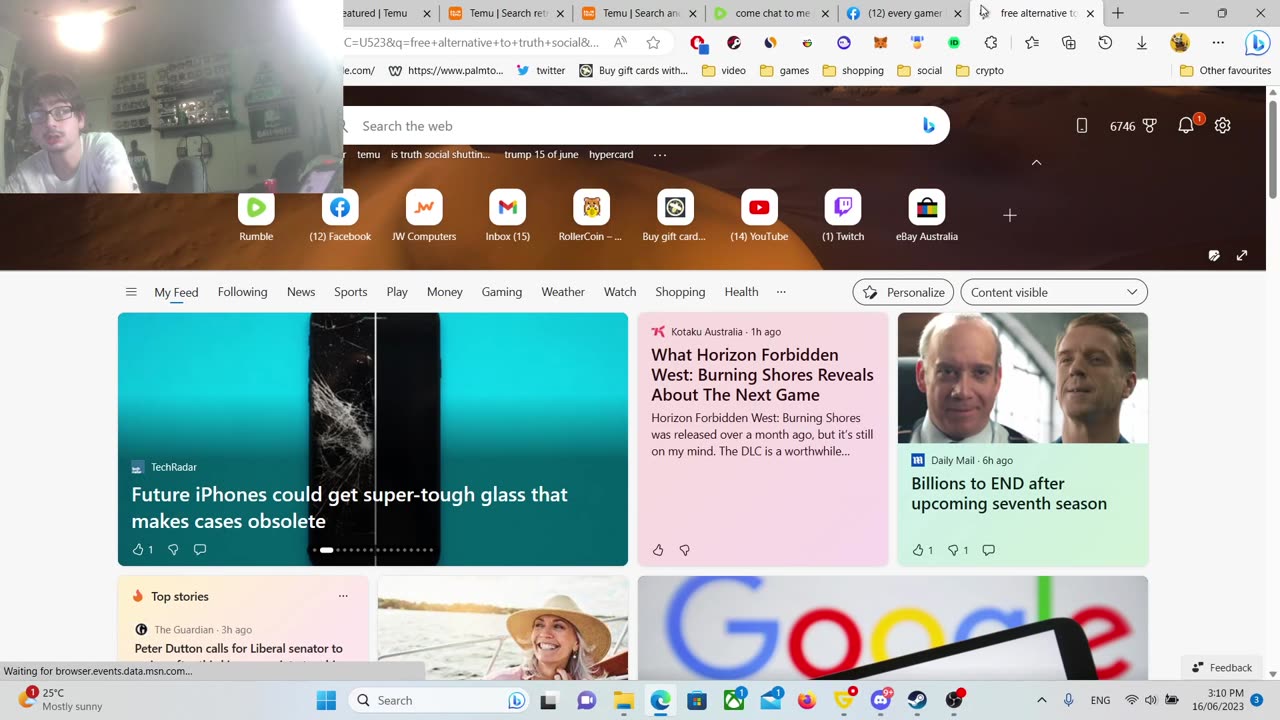This screenshot has height=720, width=1280.
Task: Click the Personalize button
Action: click(x=903, y=292)
